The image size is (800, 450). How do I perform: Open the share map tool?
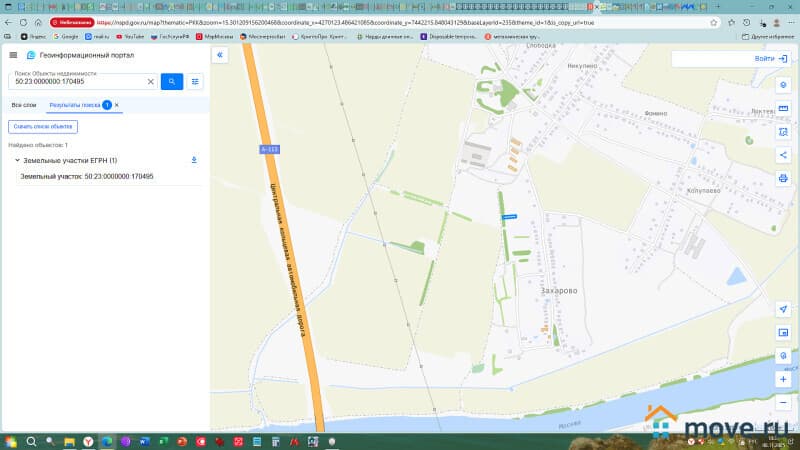(783, 155)
